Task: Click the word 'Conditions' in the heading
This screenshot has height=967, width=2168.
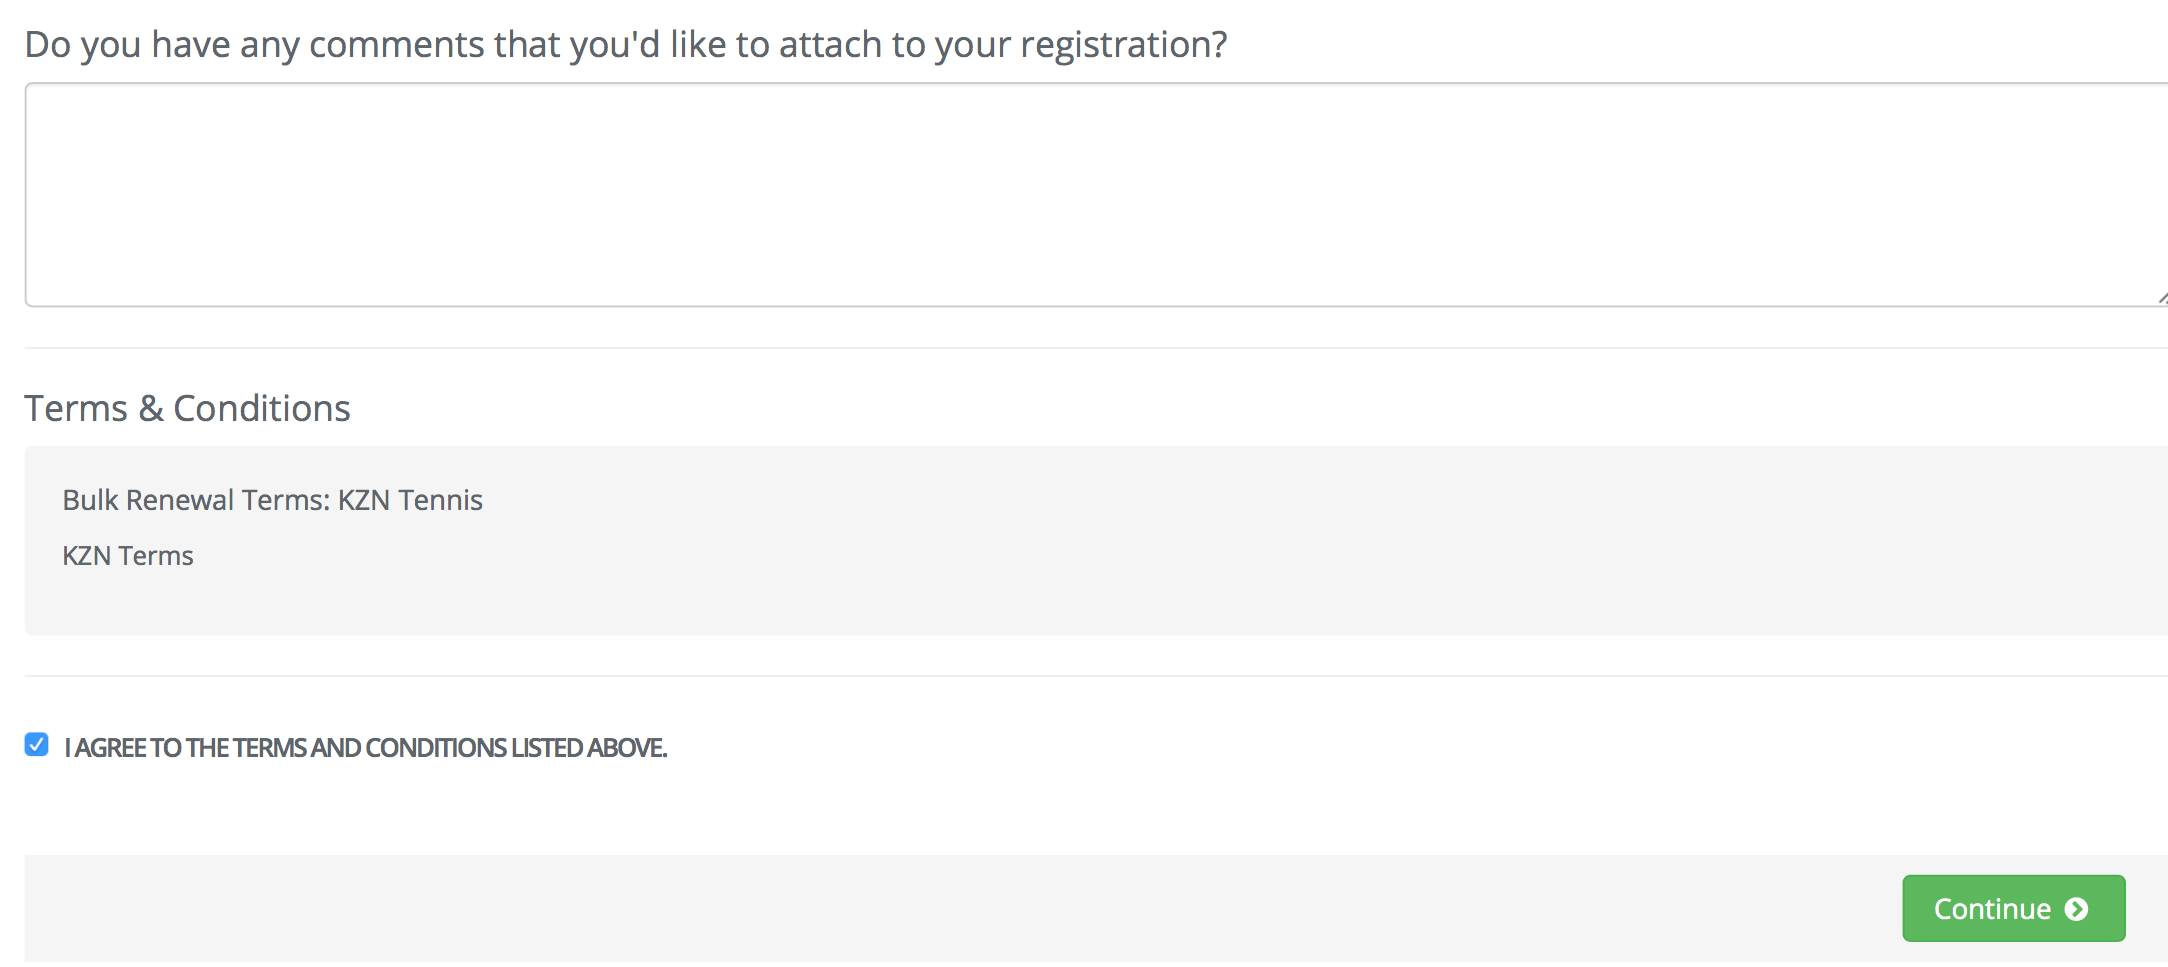Action: [x=262, y=408]
